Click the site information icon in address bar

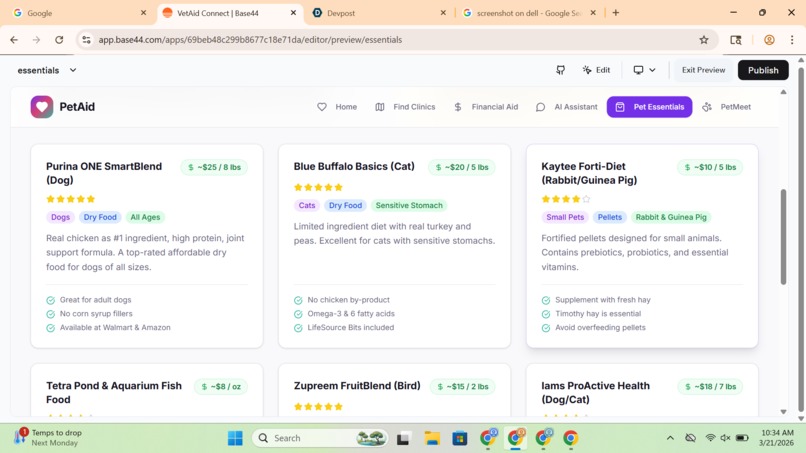pyautogui.click(x=86, y=40)
